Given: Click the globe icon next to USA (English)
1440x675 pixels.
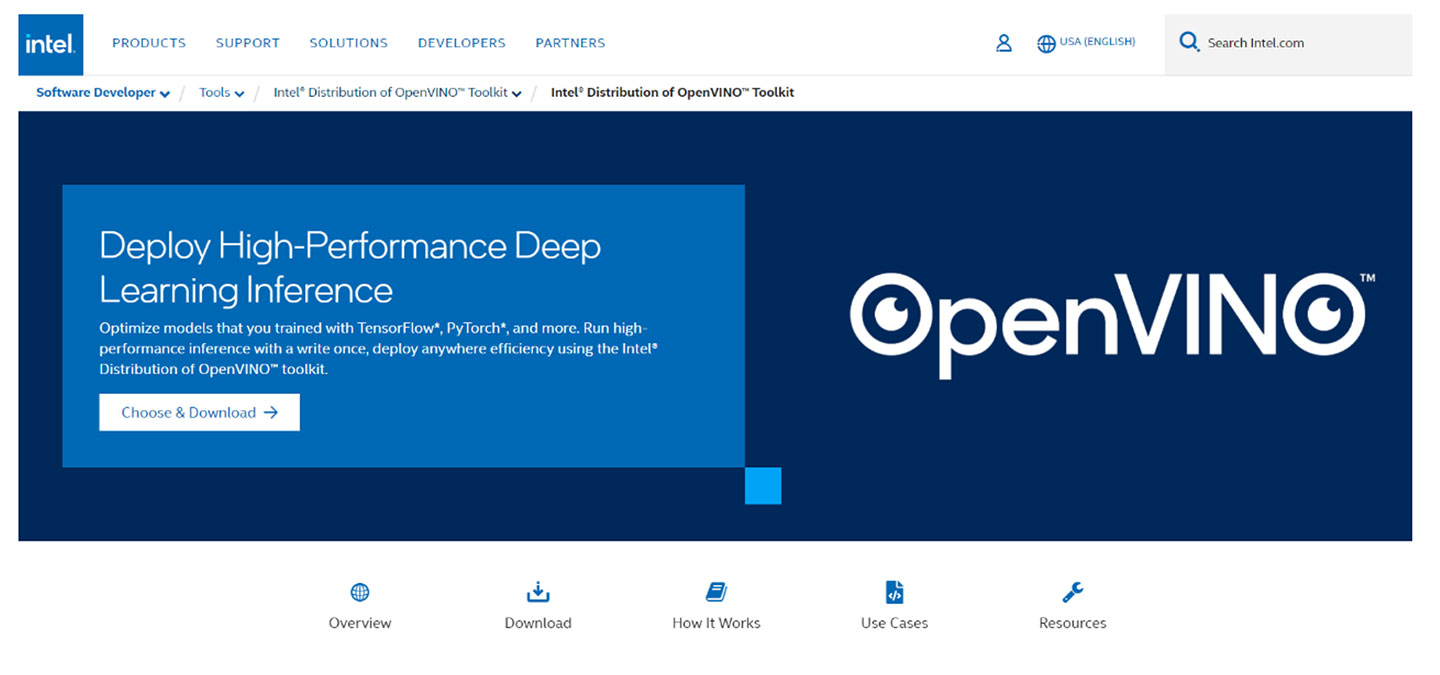Looking at the screenshot, I should point(1046,43).
